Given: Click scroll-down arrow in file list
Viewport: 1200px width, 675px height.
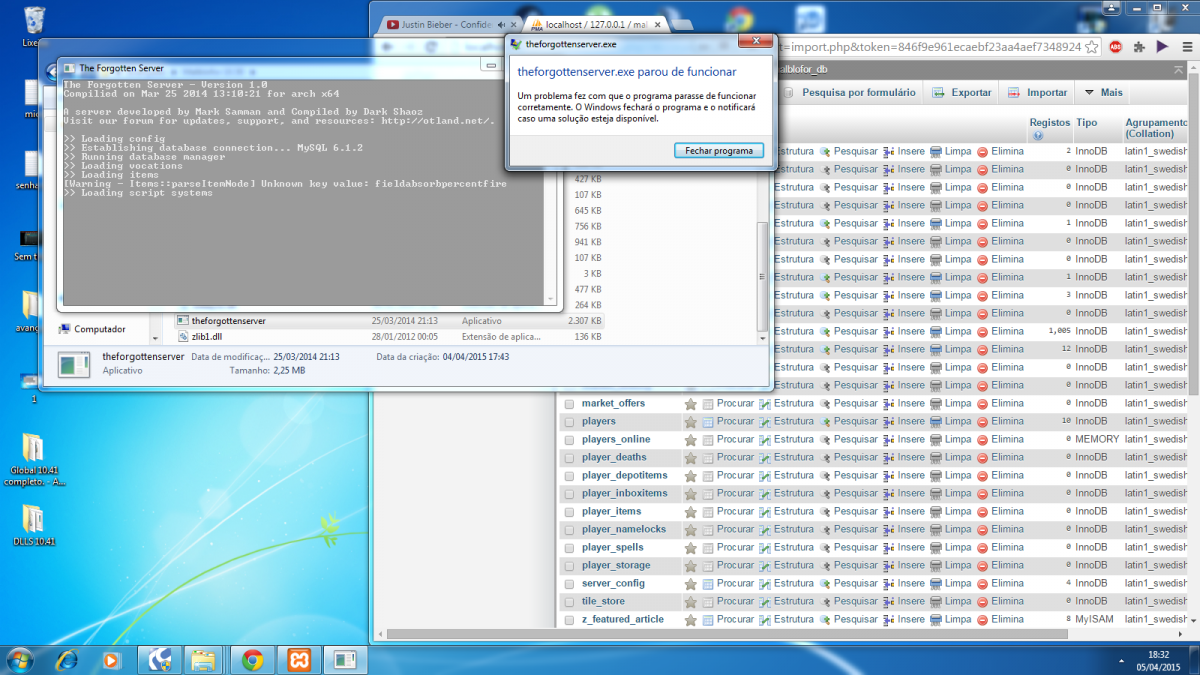Looking at the screenshot, I should coord(763,338).
